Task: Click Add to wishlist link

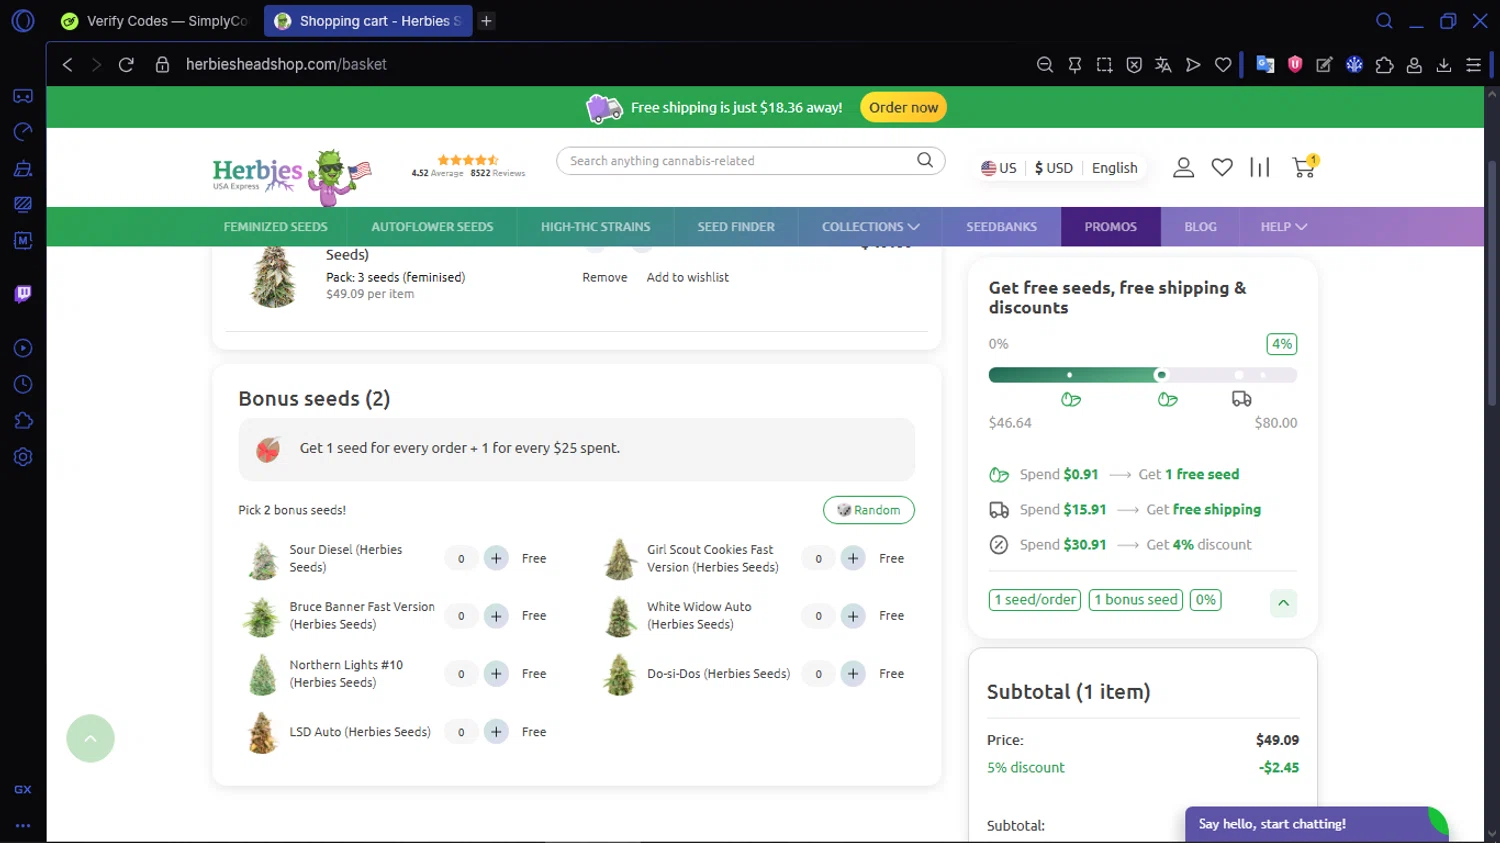Action: pyautogui.click(x=688, y=277)
